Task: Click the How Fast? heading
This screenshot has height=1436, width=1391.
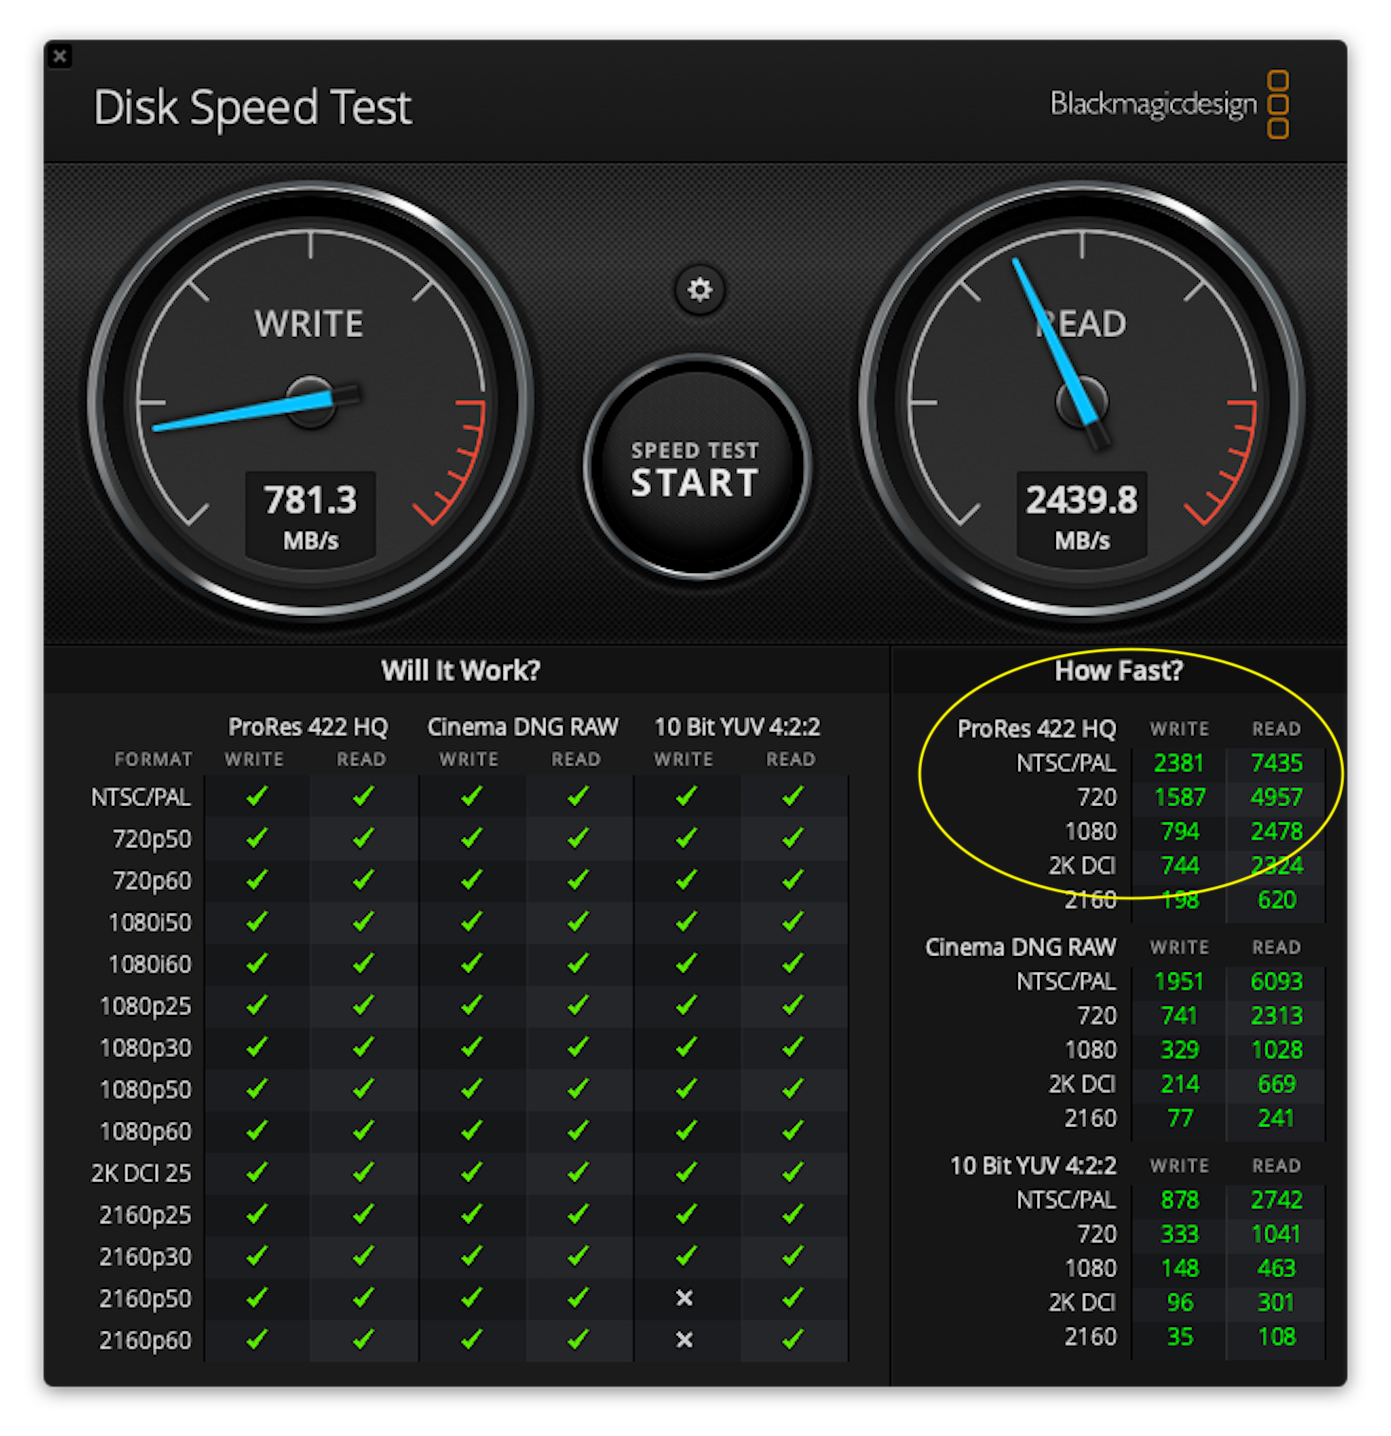Action: pyautogui.click(x=1118, y=670)
